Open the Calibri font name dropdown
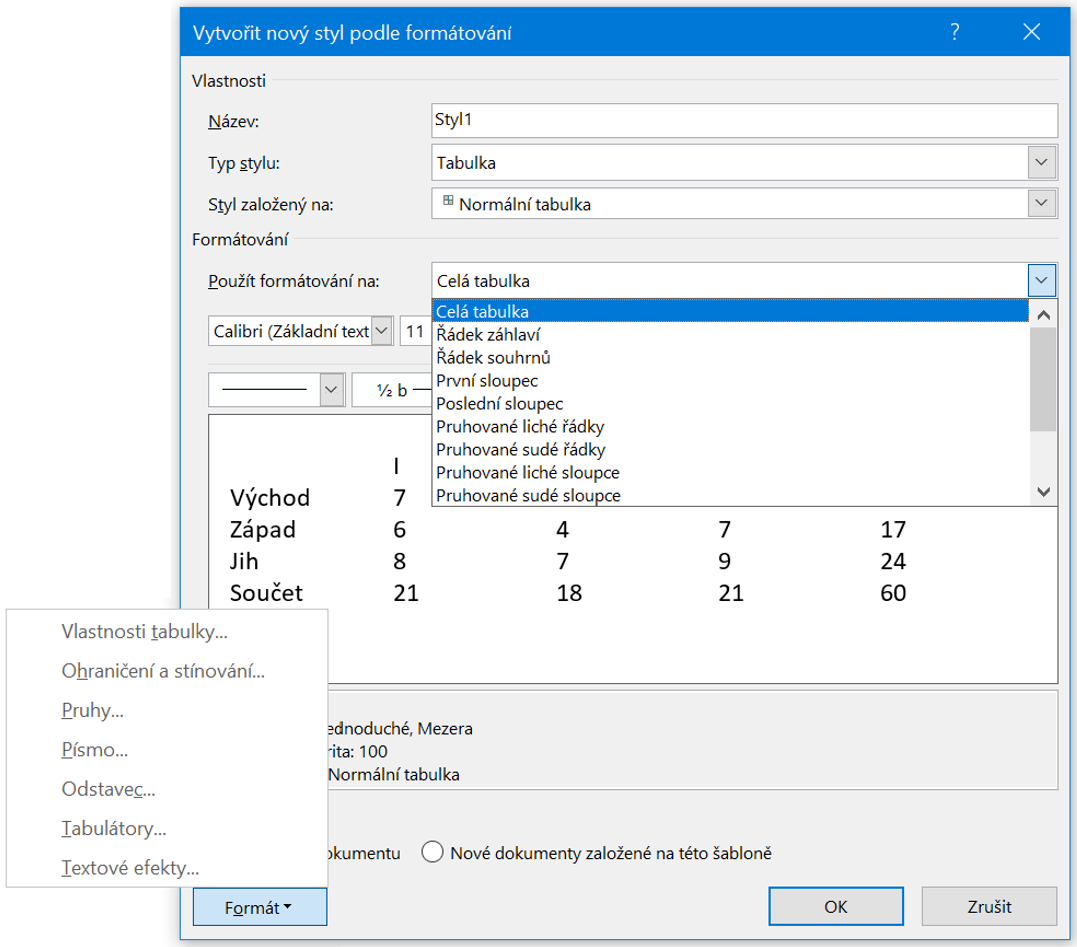Image resolution: width=1077 pixels, height=947 pixels. point(381,332)
